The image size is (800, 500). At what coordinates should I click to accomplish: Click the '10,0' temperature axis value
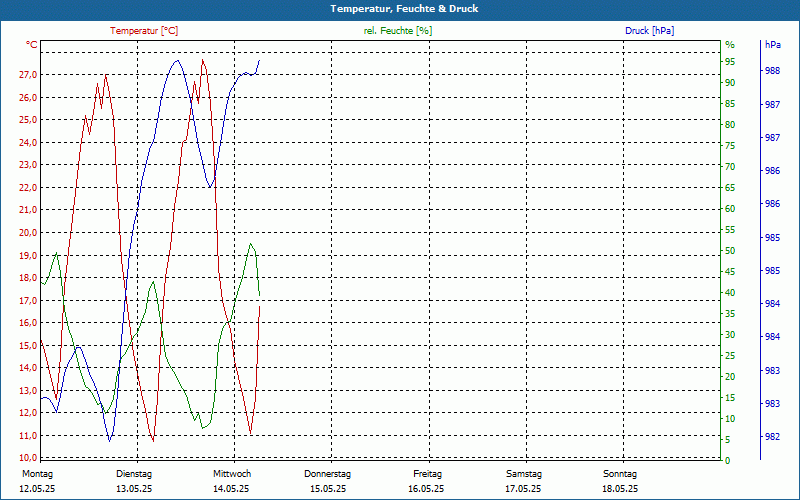(28, 457)
